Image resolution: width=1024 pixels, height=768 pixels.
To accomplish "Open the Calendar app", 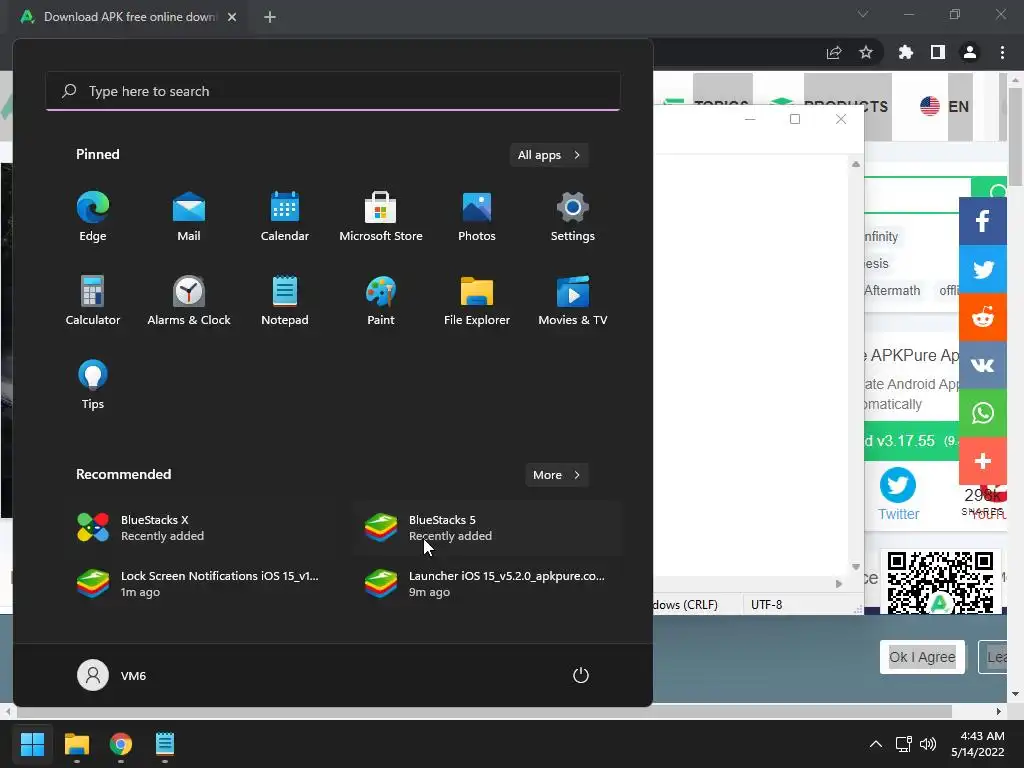I will point(285,217).
